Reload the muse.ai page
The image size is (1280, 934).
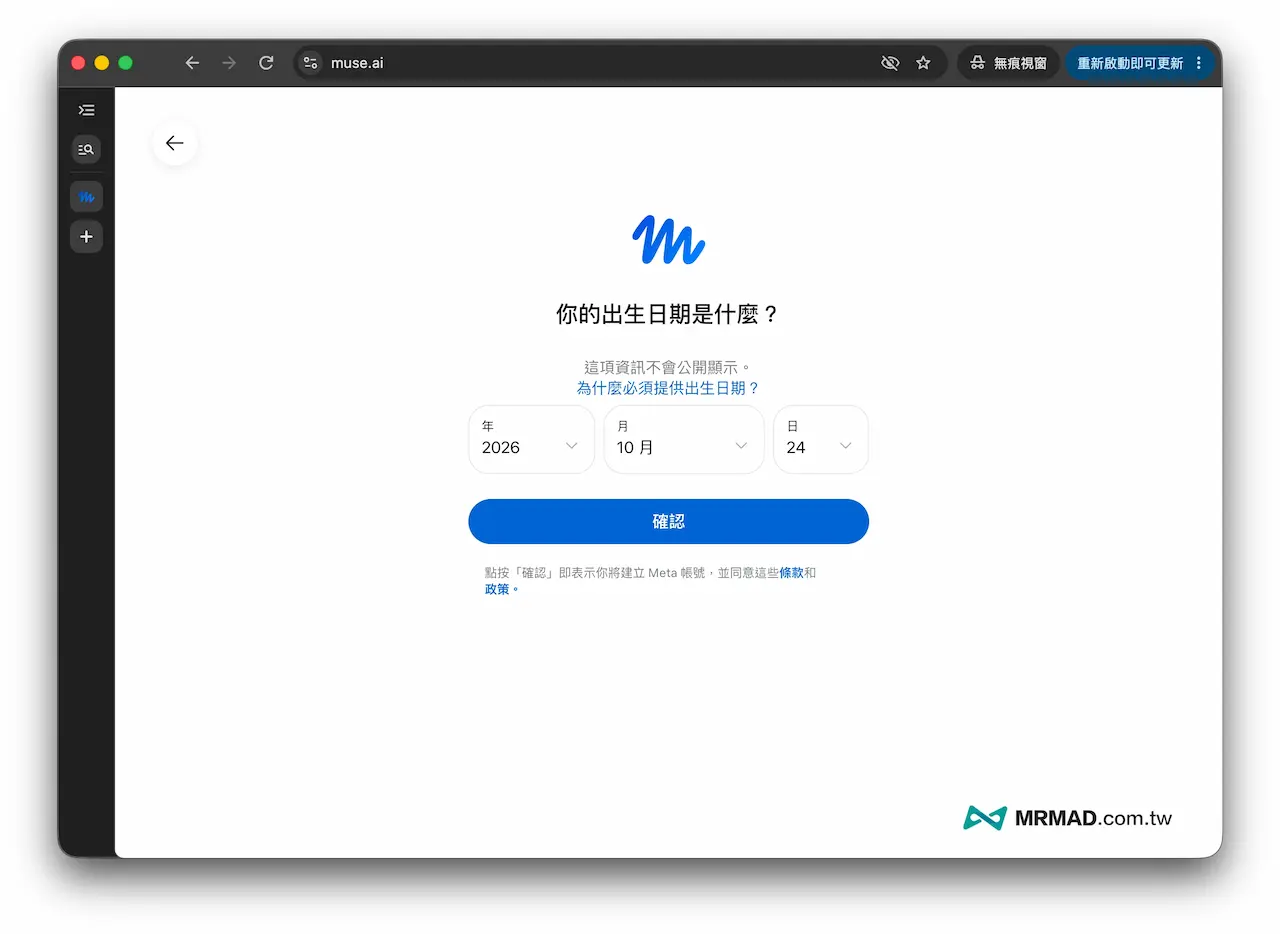pos(266,63)
